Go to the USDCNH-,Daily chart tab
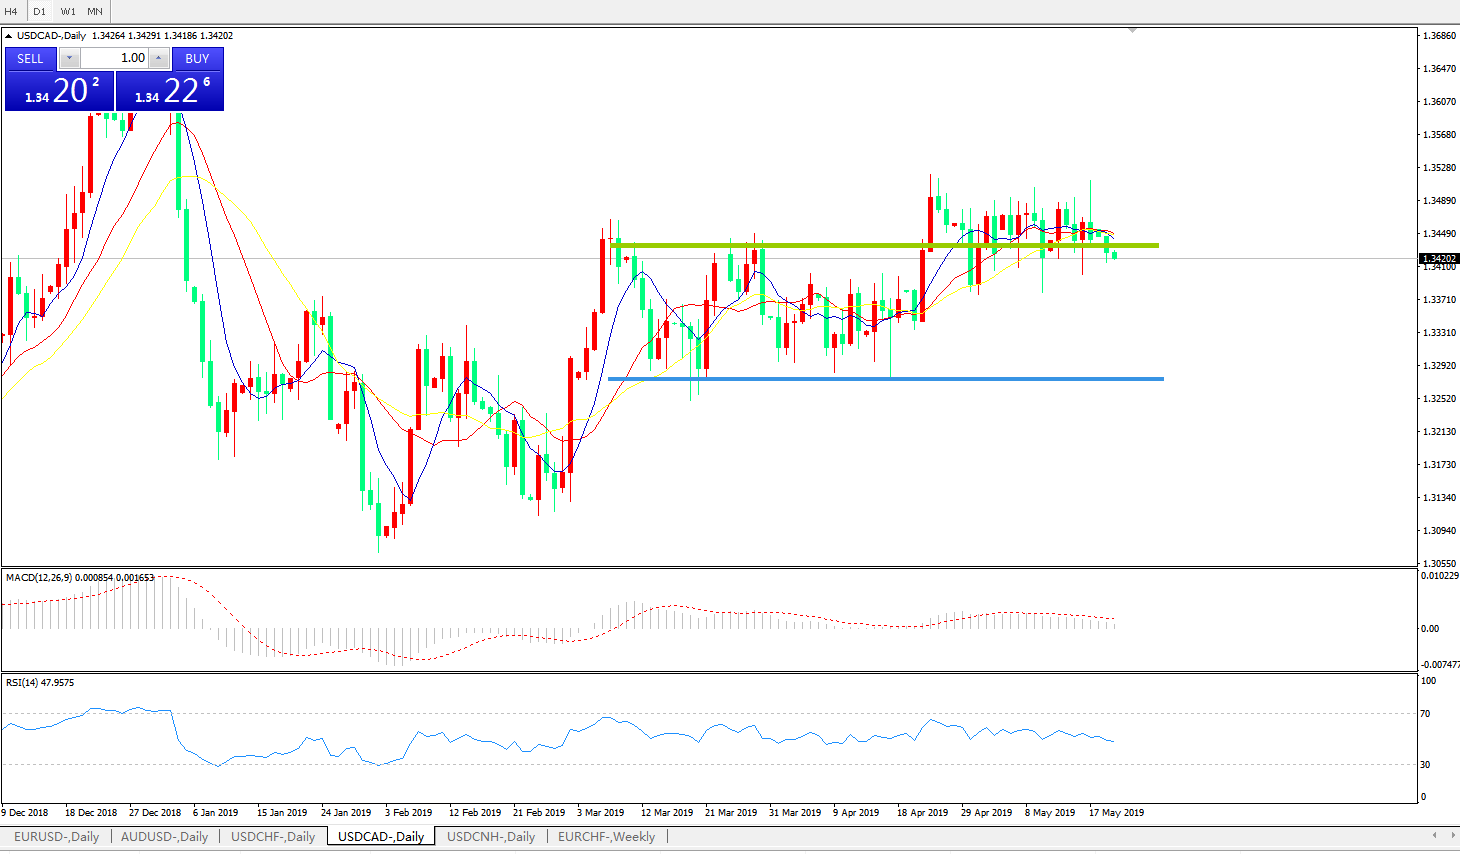 pos(491,837)
